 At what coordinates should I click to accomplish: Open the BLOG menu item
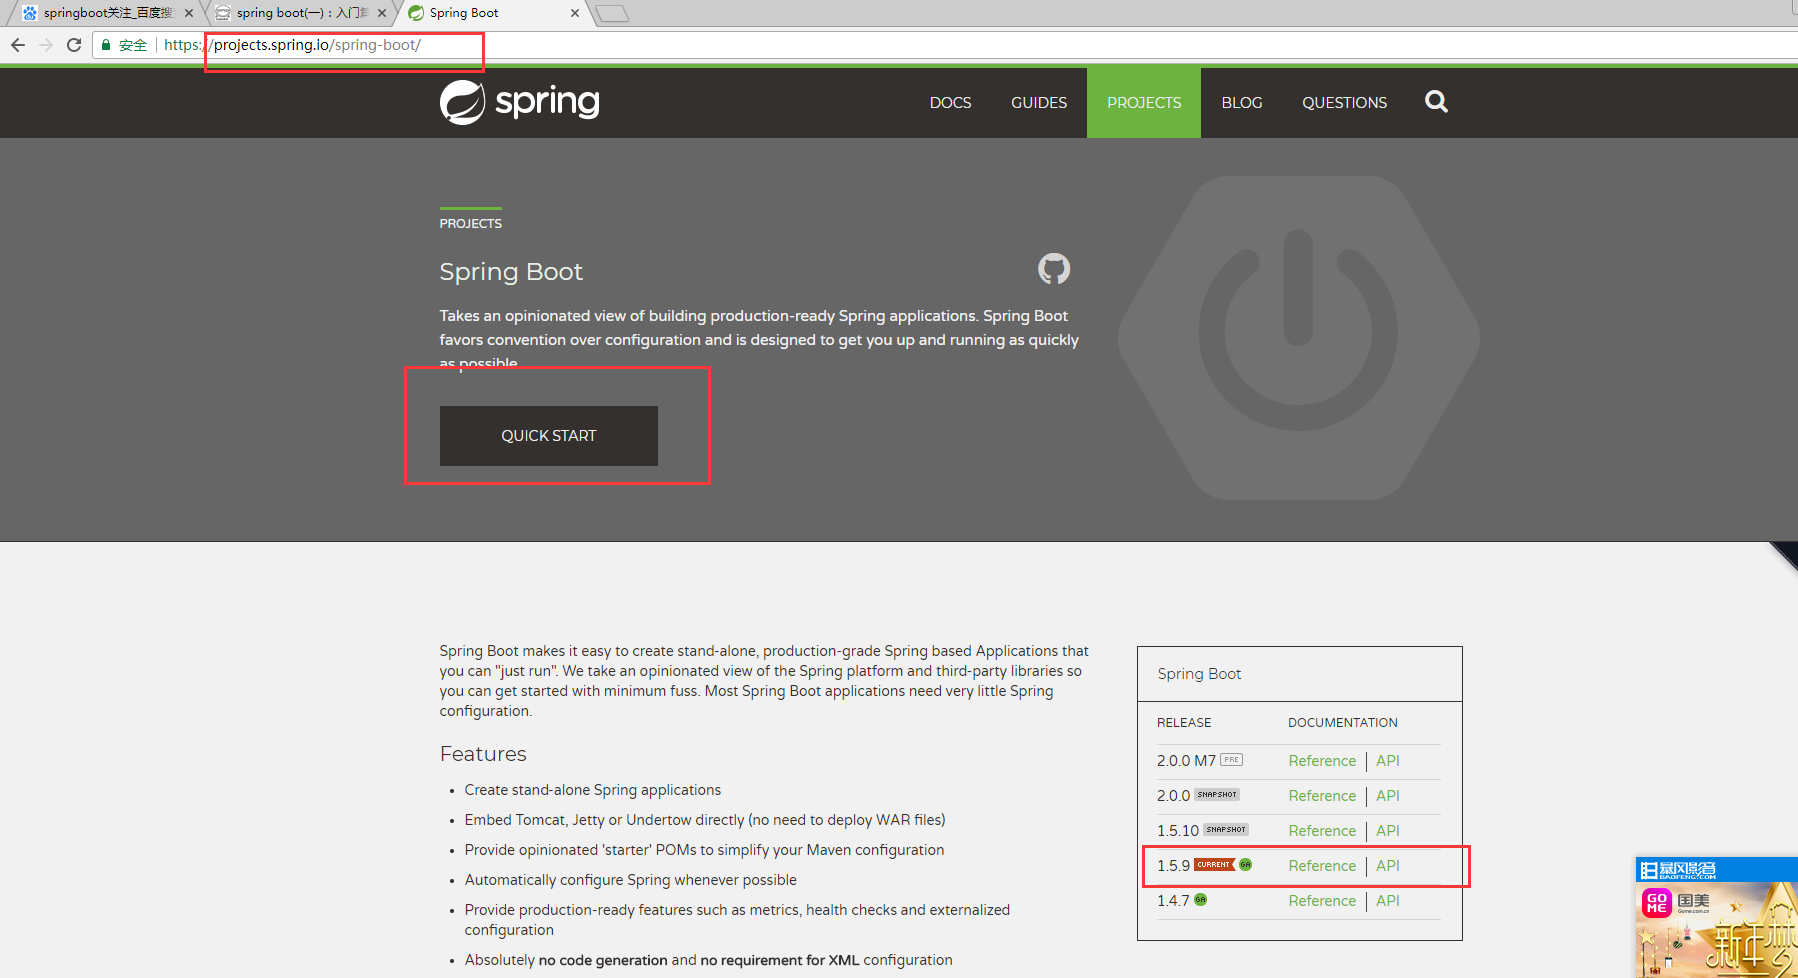pos(1242,102)
